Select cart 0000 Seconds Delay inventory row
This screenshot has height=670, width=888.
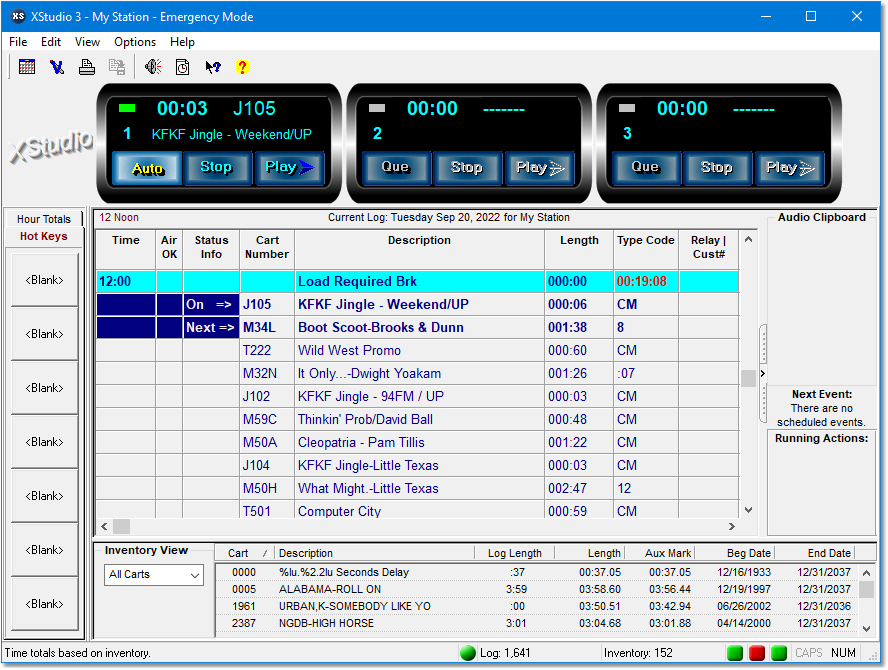click(x=537, y=572)
